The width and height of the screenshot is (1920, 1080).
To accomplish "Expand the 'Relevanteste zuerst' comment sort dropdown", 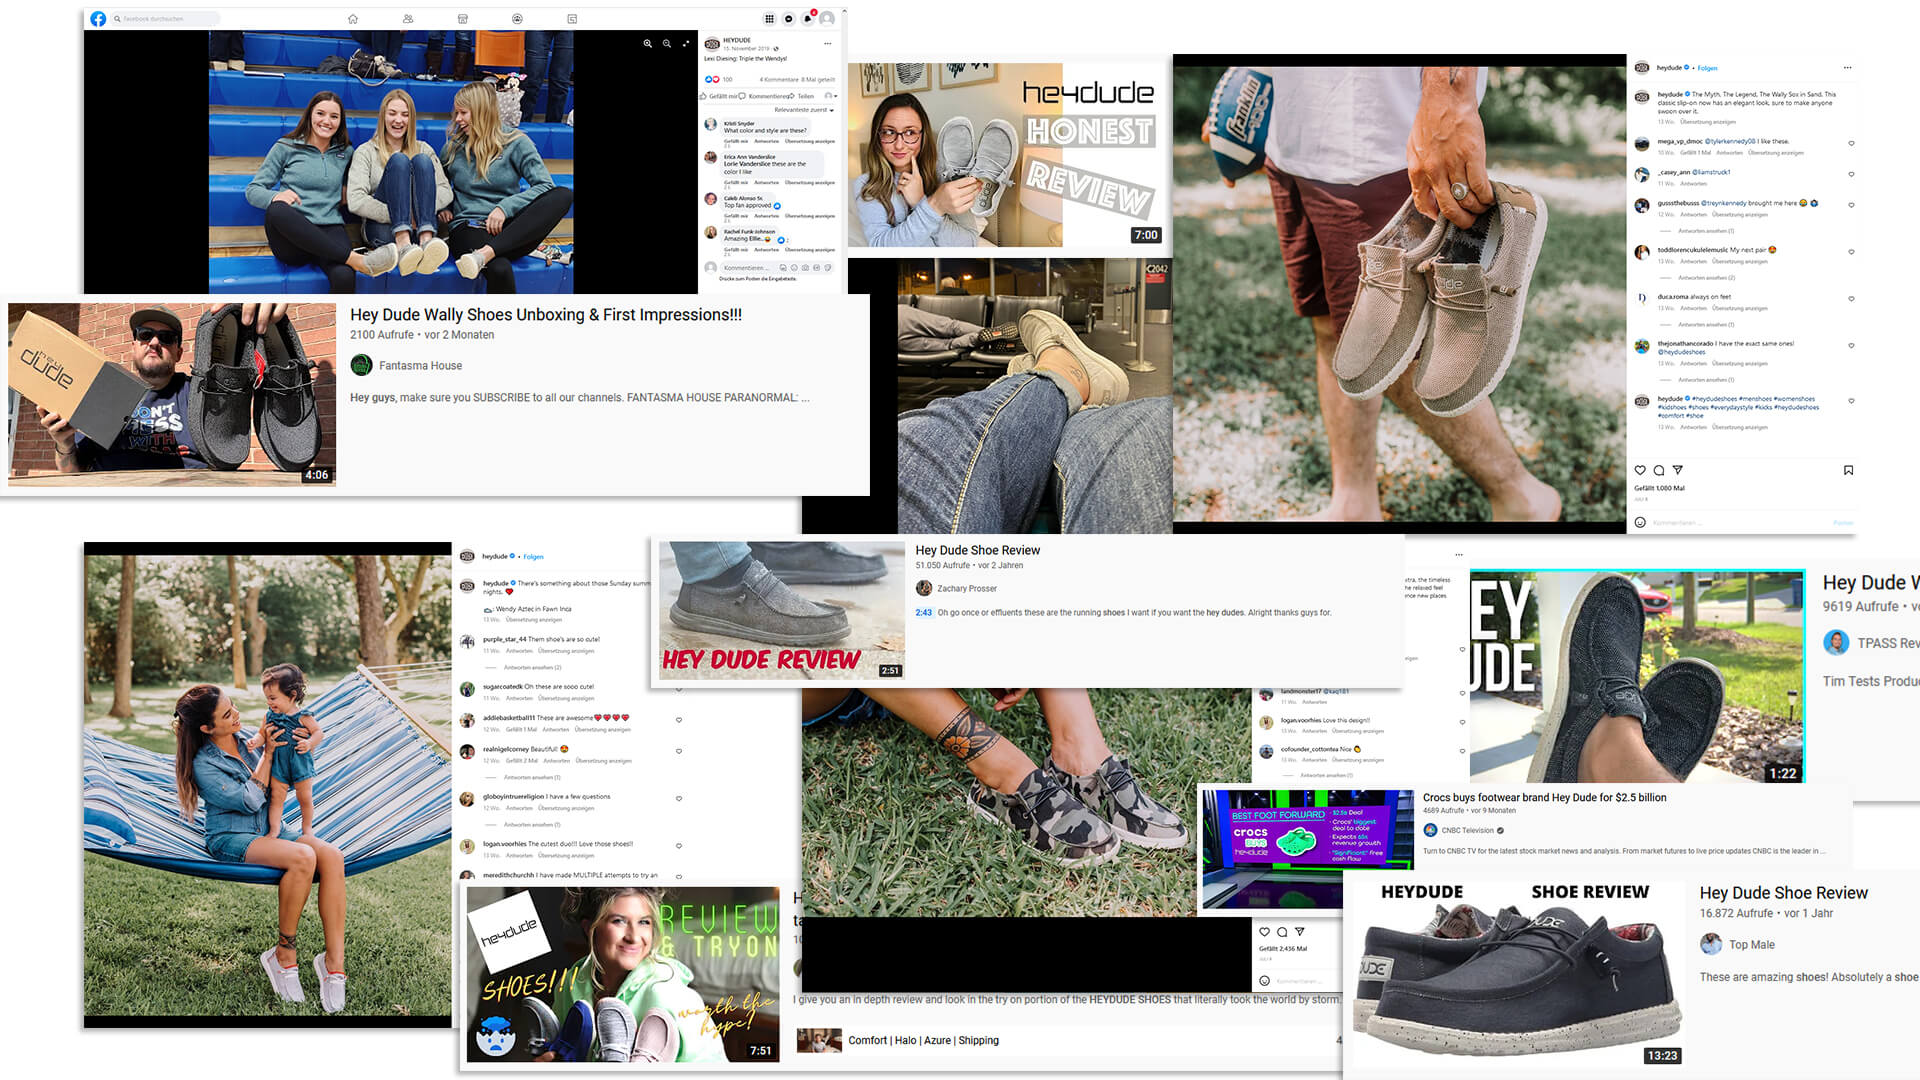I will pos(804,110).
